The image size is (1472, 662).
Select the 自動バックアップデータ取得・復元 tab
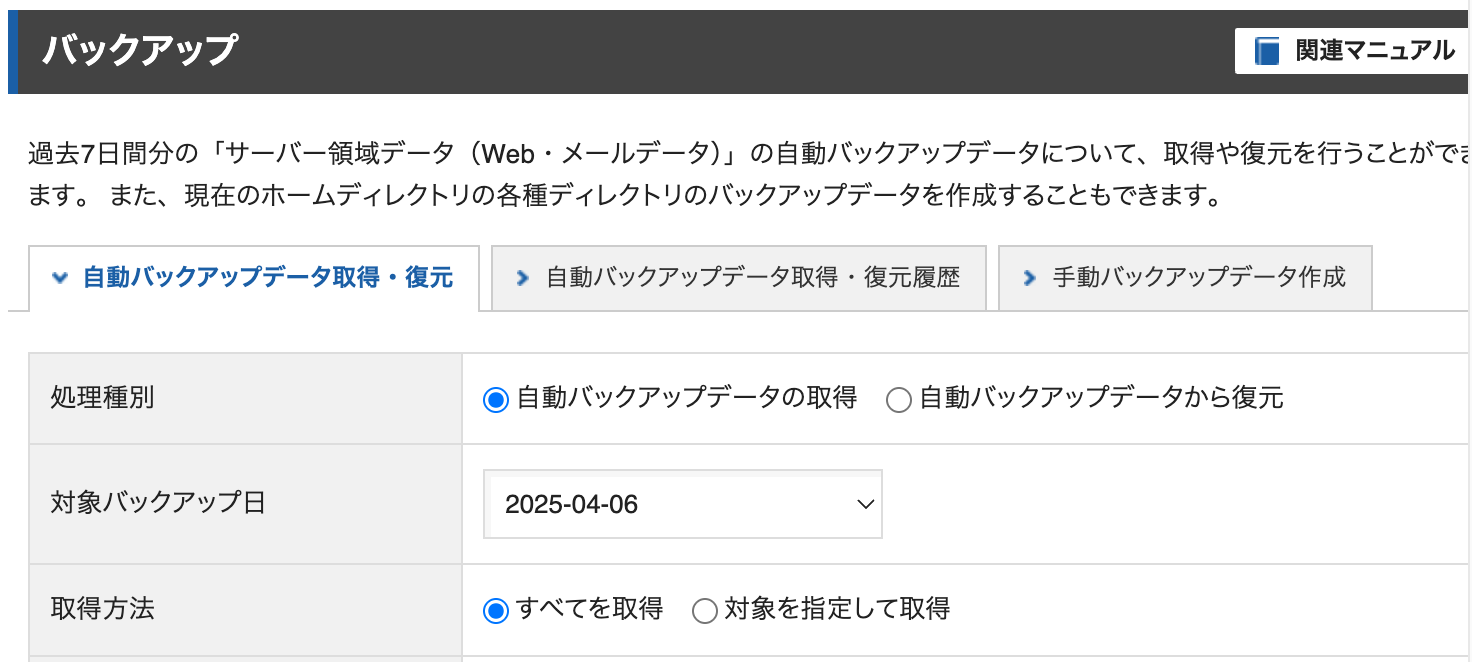click(x=254, y=277)
